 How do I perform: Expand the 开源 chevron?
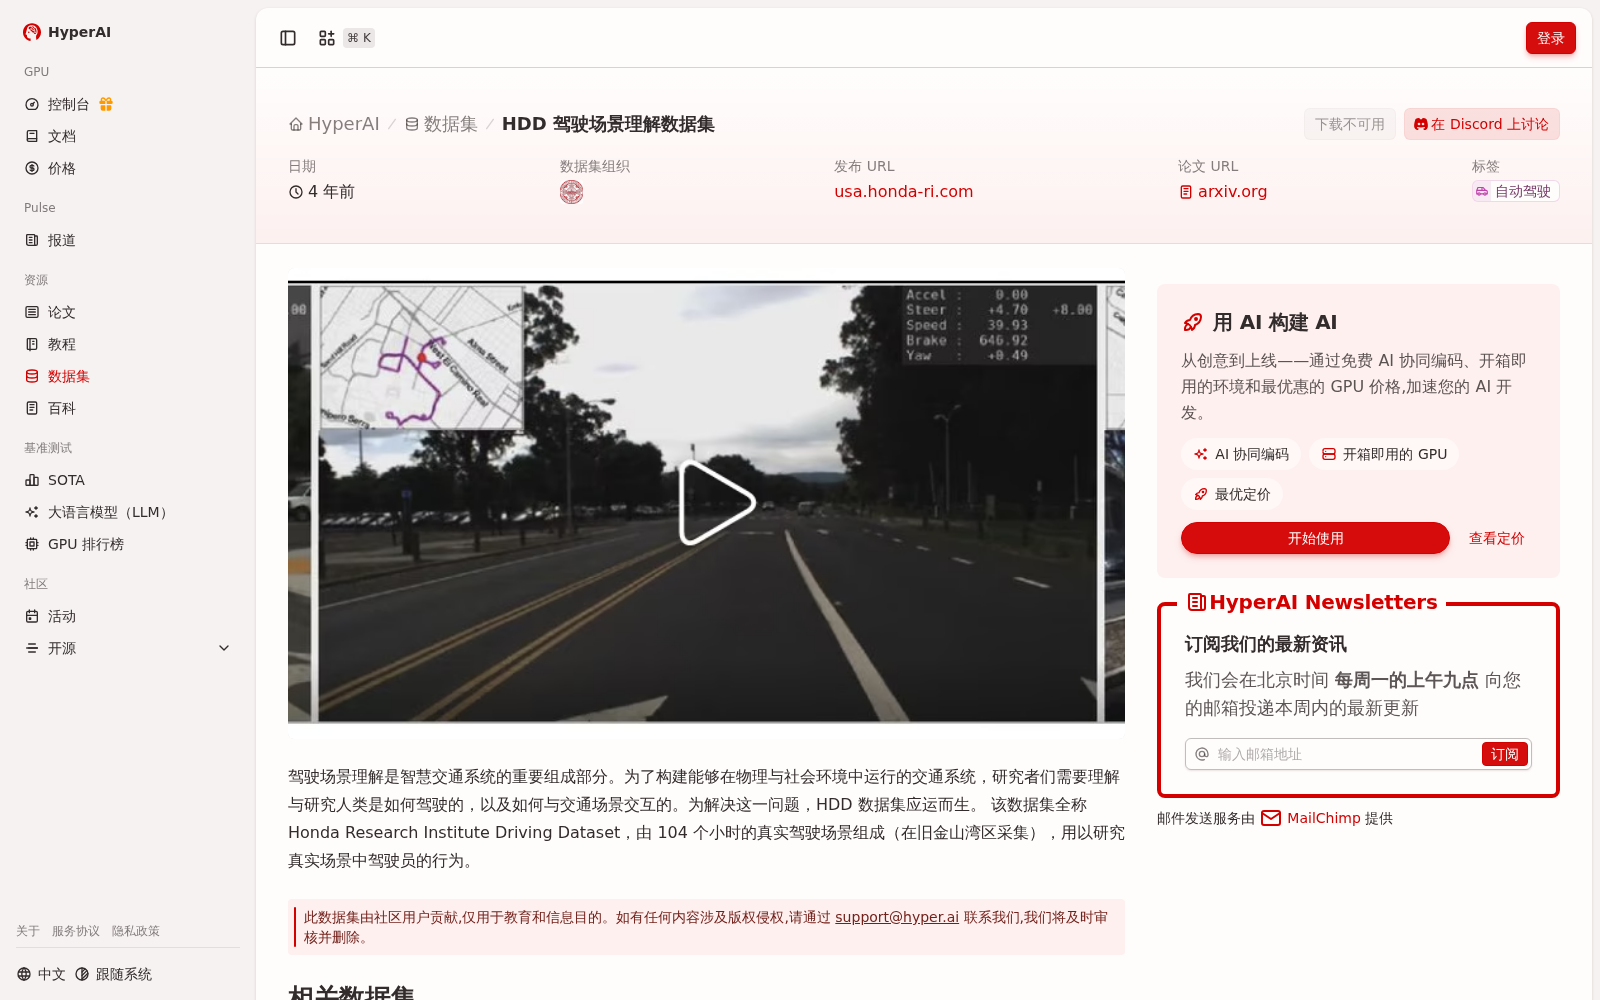(224, 648)
